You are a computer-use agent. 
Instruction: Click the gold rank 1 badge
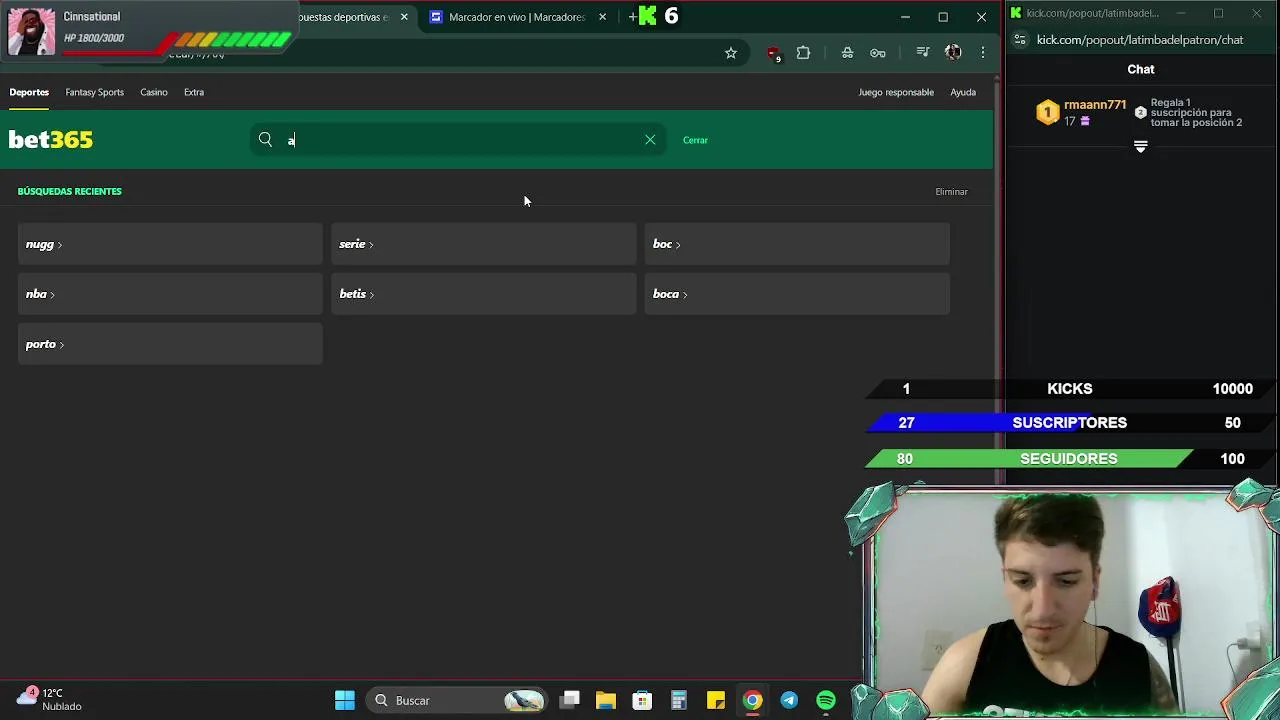(x=1047, y=112)
